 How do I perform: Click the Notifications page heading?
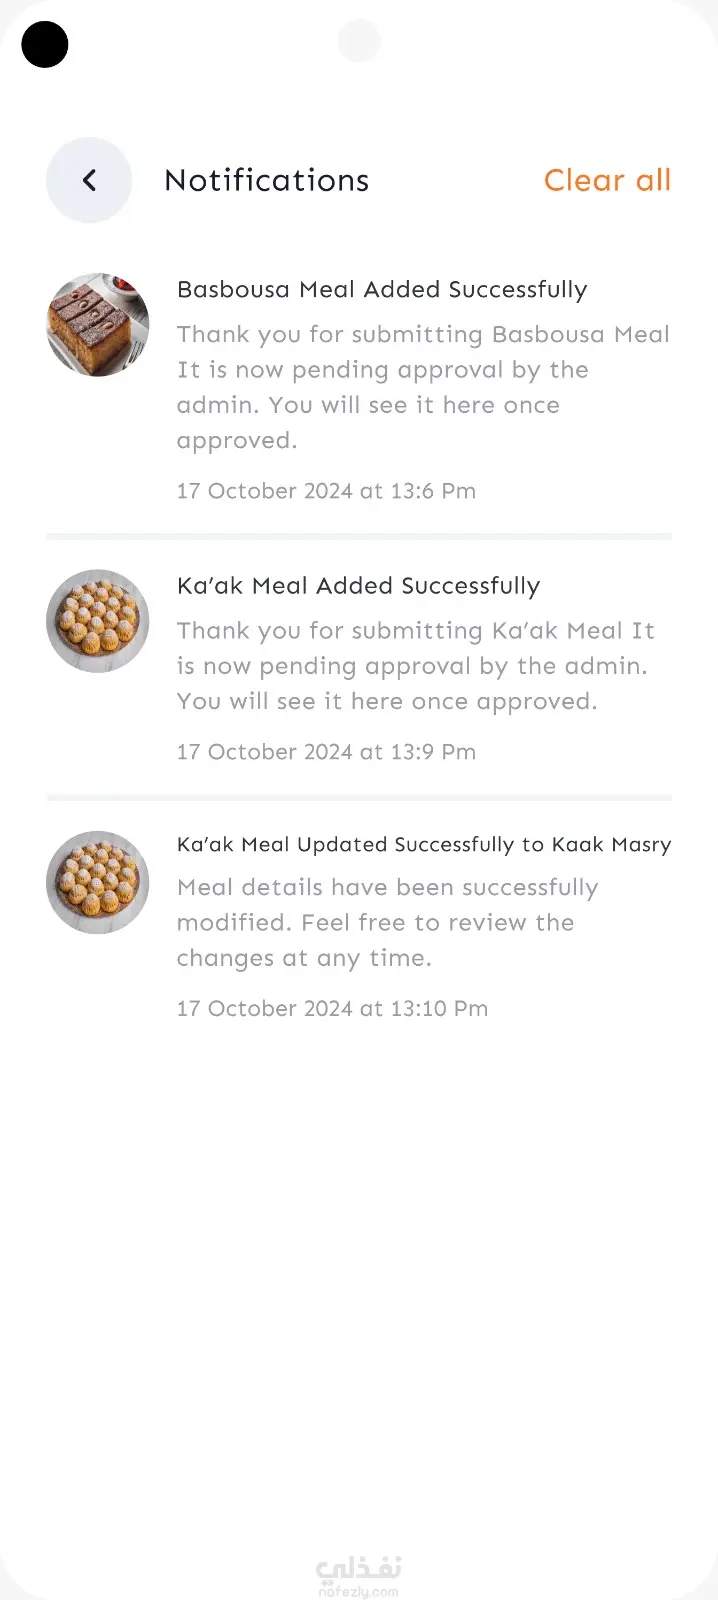(266, 180)
